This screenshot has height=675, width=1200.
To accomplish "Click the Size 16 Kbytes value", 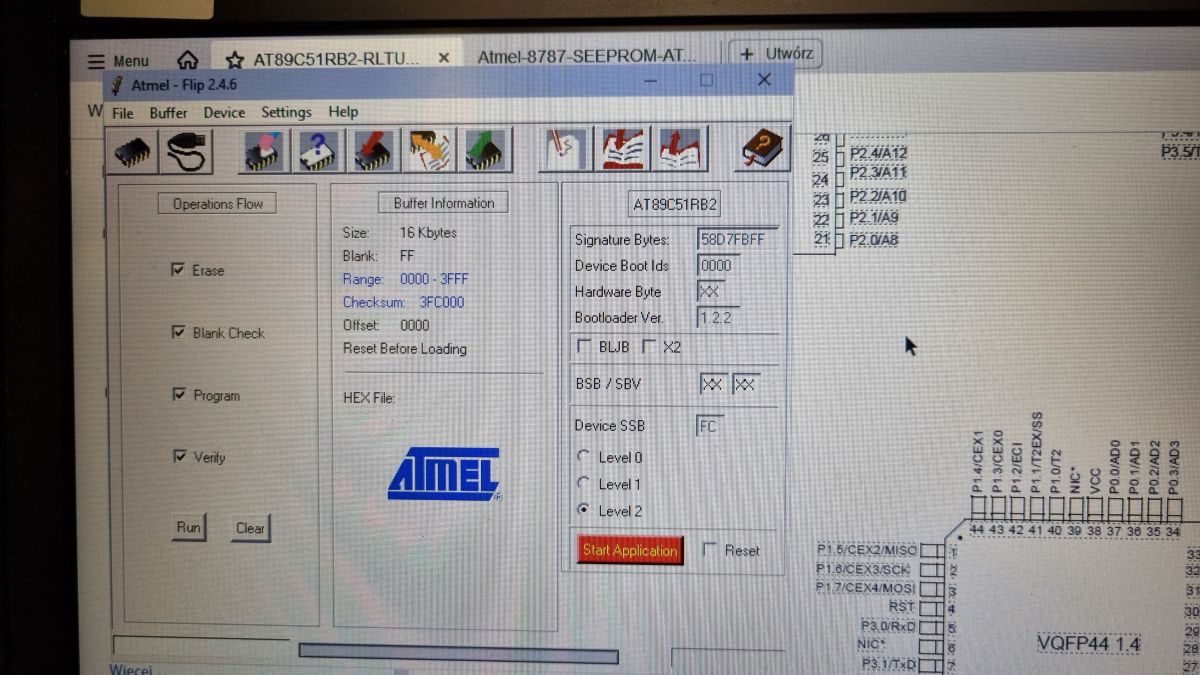I will coord(428,232).
